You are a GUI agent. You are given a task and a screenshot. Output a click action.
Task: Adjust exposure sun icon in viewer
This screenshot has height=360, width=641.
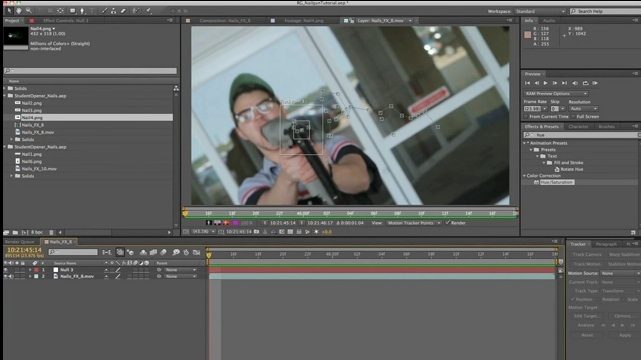click(316, 232)
